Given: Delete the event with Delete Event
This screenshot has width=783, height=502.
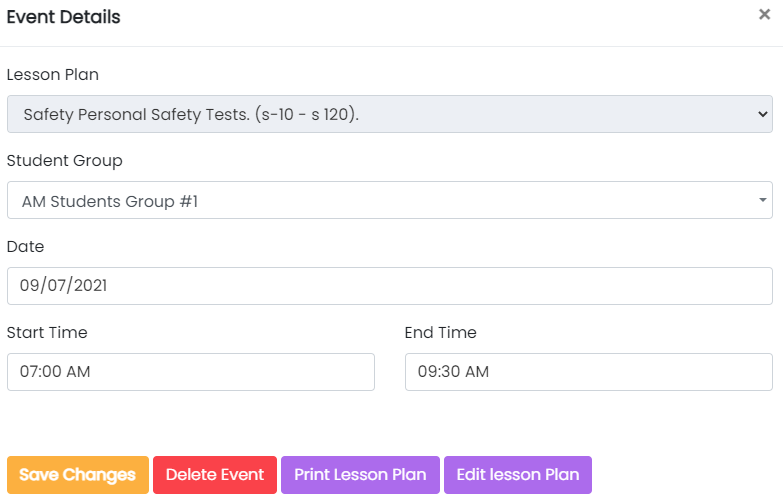Looking at the screenshot, I should [215, 475].
